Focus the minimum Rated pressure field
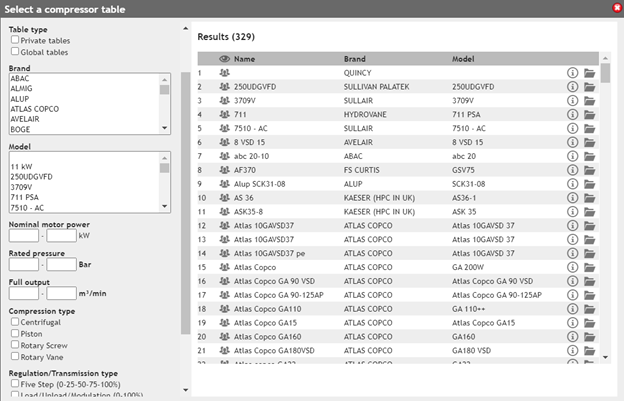 pyautogui.click(x=24, y=264)
